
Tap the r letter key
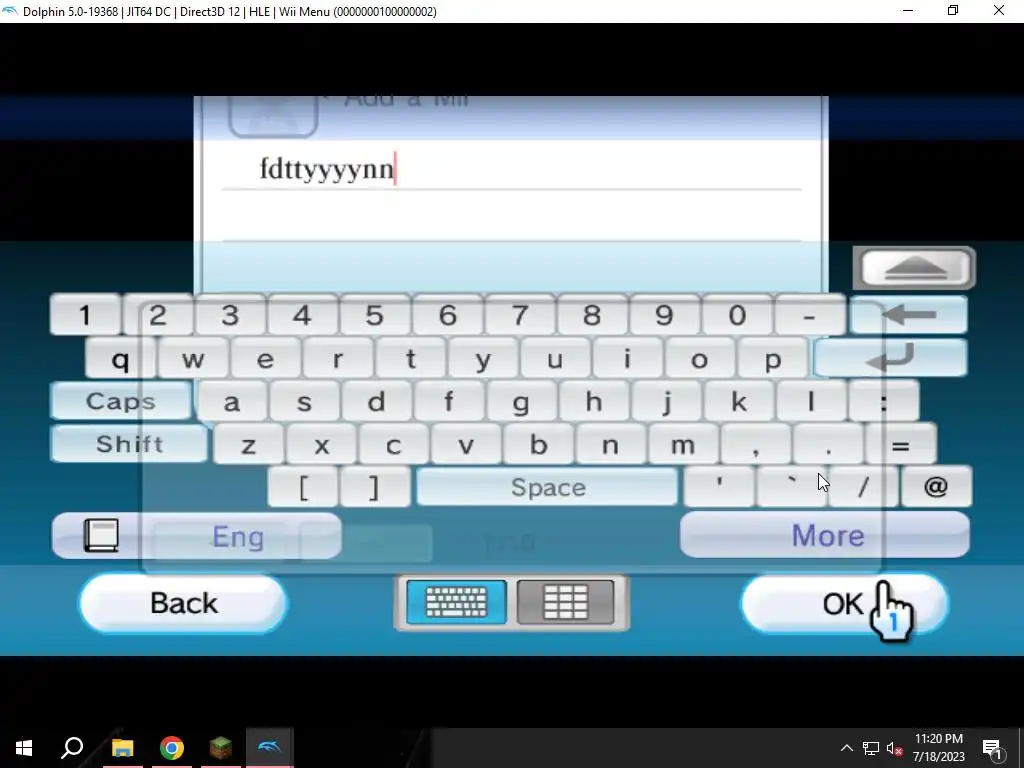click(338, 359)
